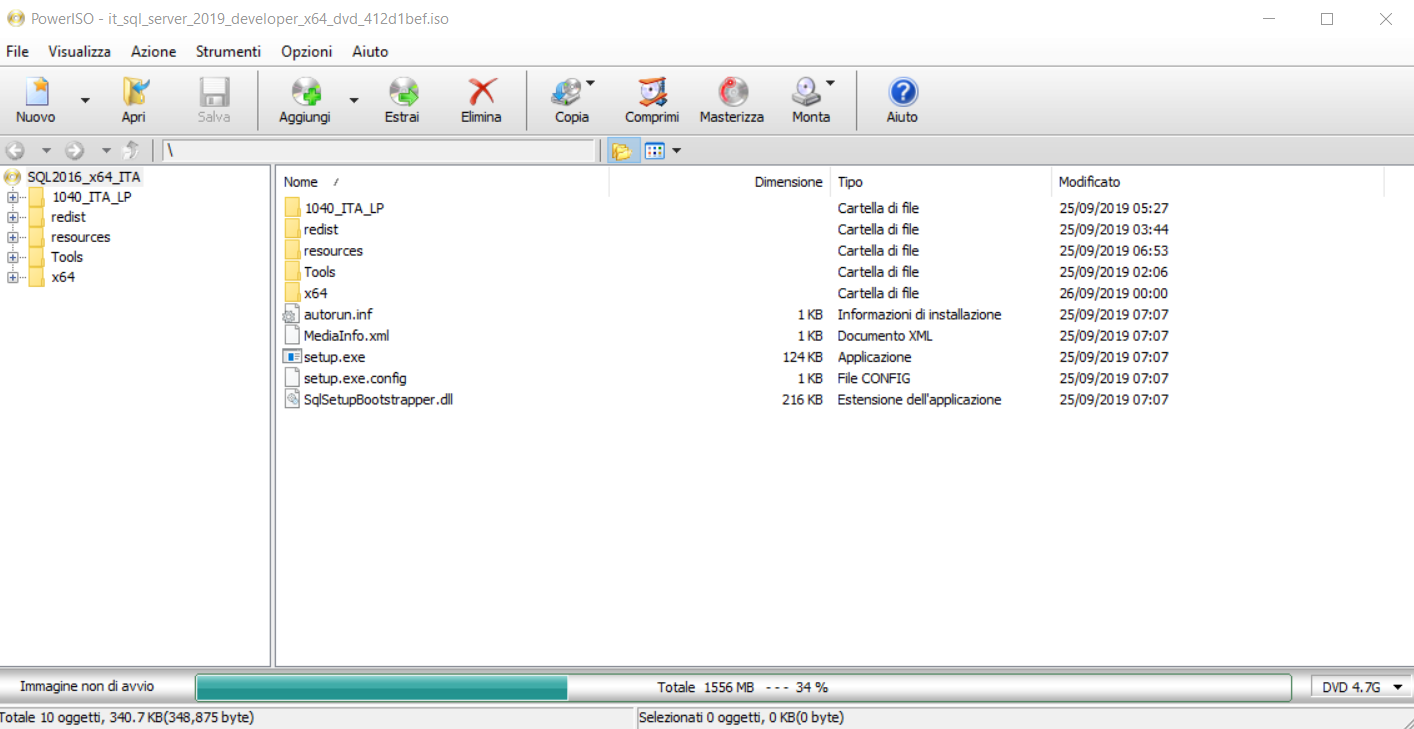Click the Selezionati 0 oggetti status text
The height and width of the screenshot is (729, 1414).
741,717
